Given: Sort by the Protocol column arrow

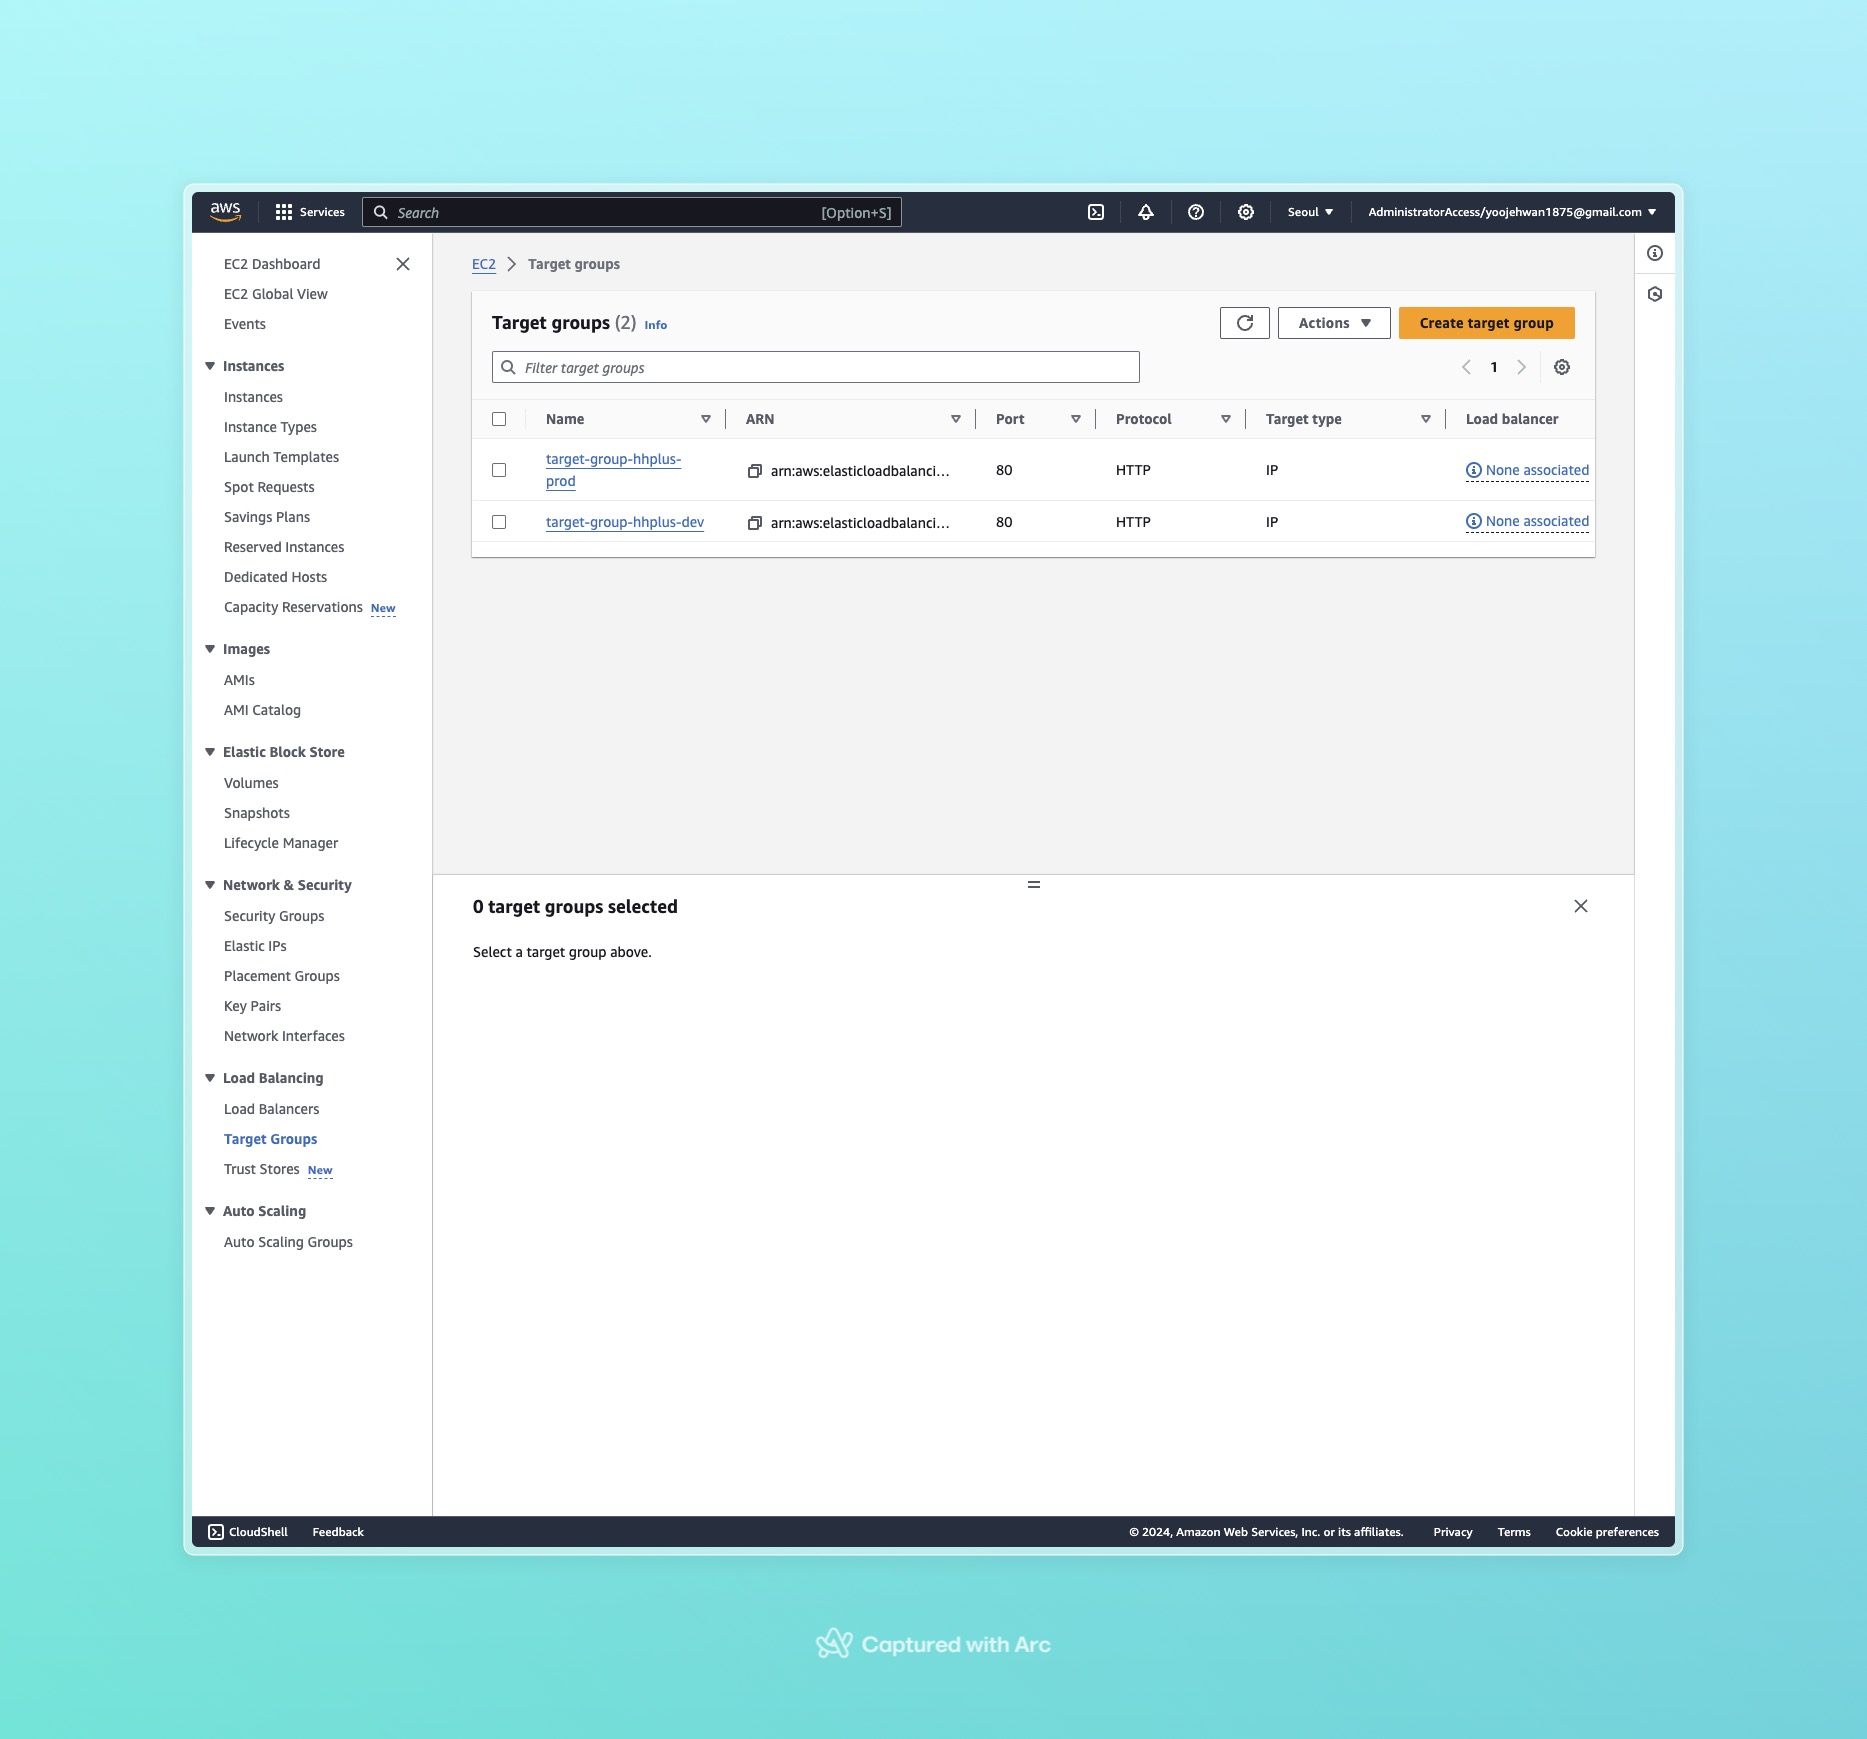Looking at the screenshot, I should (1226, 419).
